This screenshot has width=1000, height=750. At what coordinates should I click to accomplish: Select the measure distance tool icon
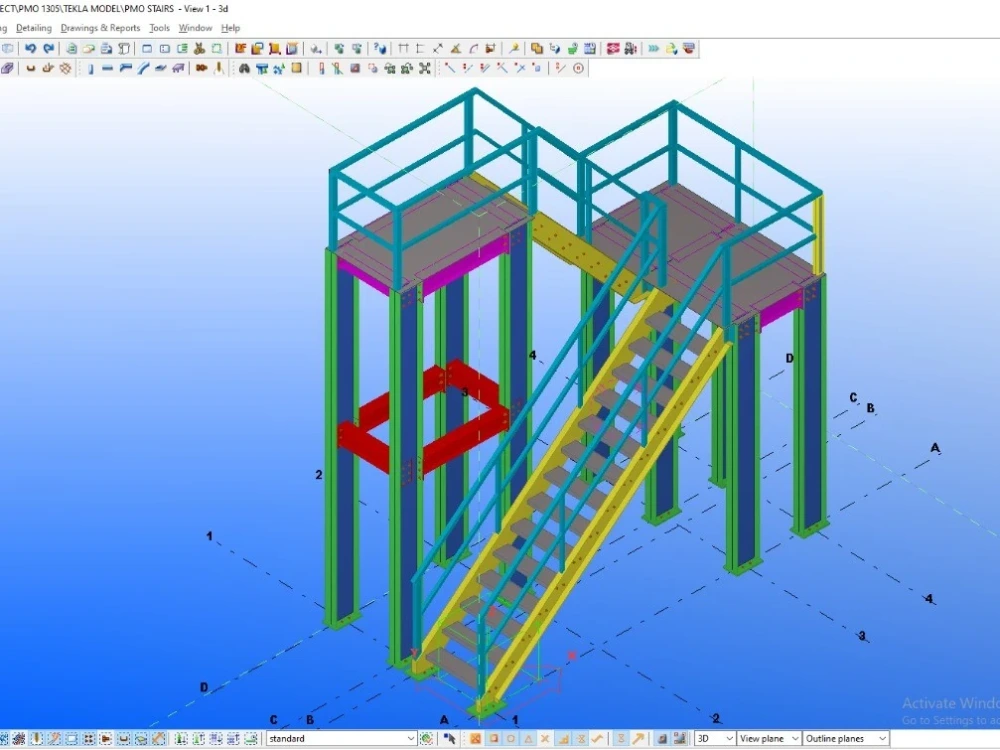tap(437, 48)
